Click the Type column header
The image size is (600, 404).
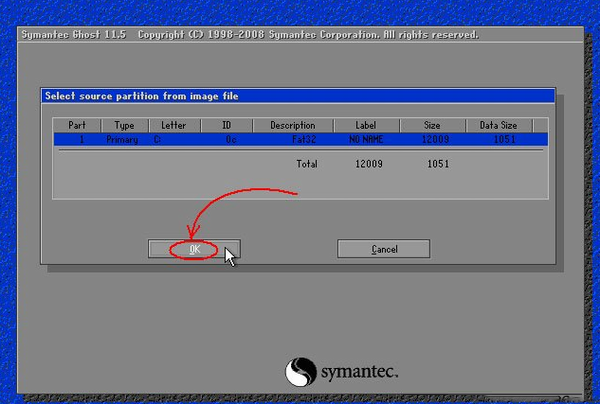tap(124, 125)
